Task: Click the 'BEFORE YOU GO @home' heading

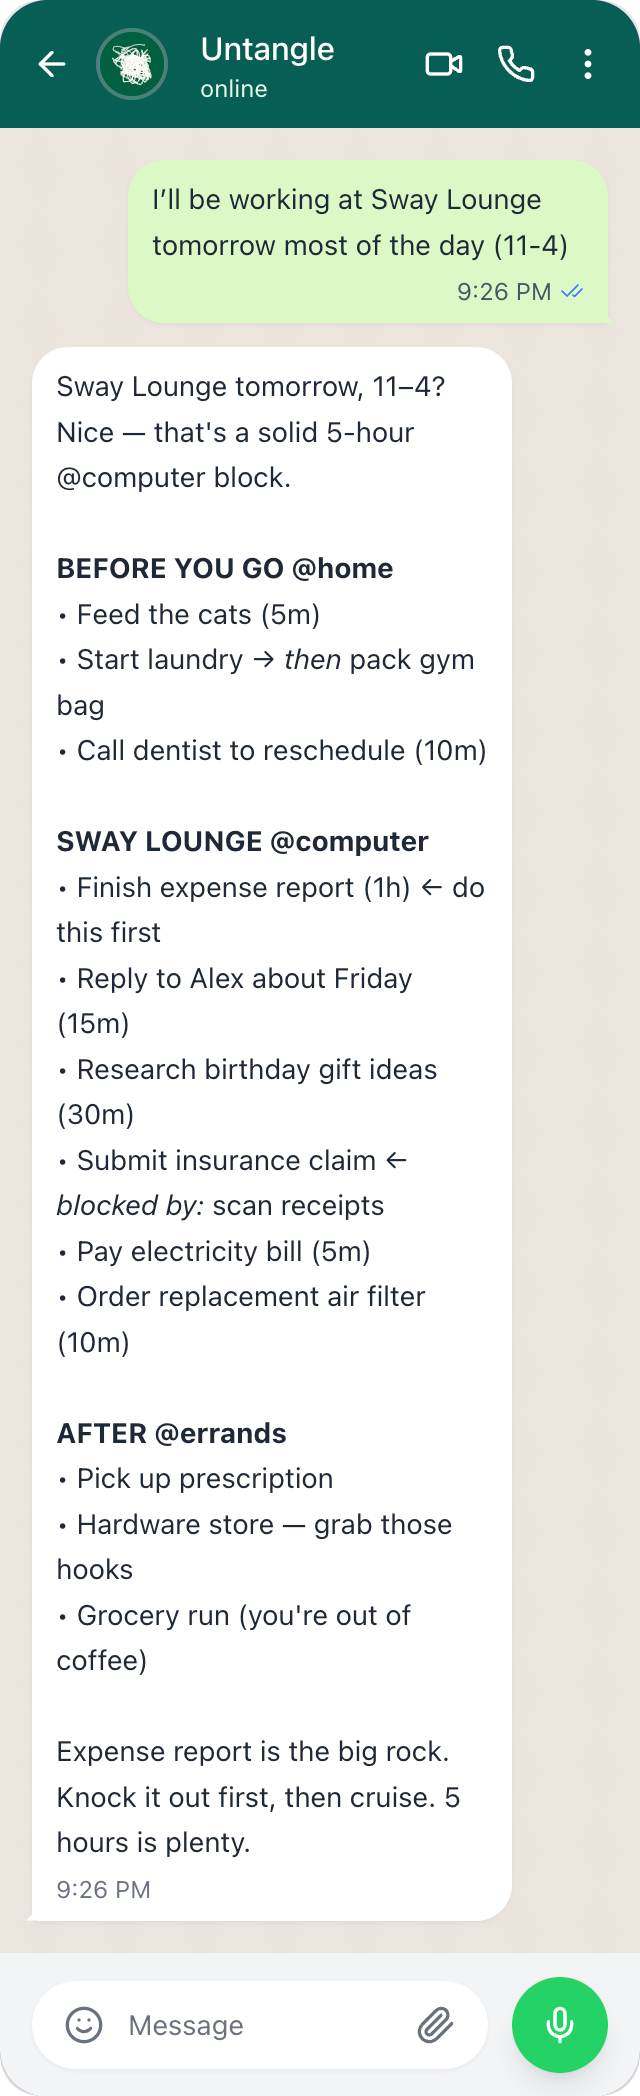Action: point(224,568)
